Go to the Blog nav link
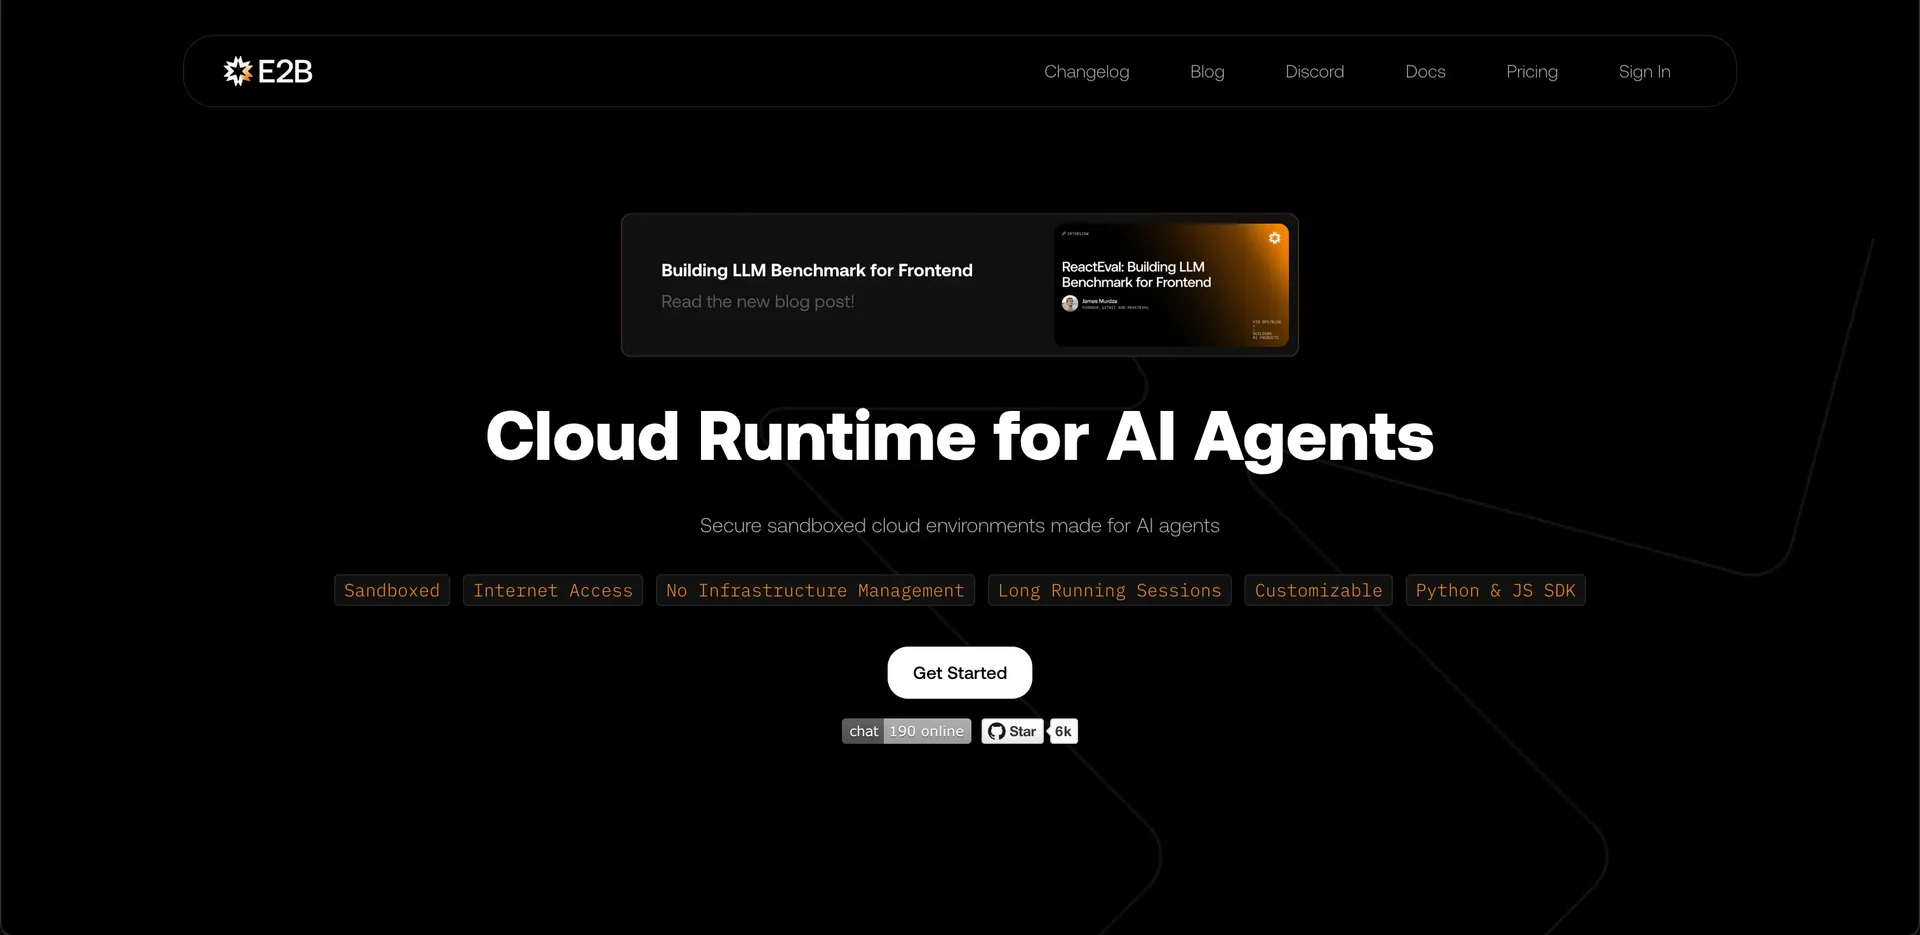The image size is (1920, 935). point(1207,72)
